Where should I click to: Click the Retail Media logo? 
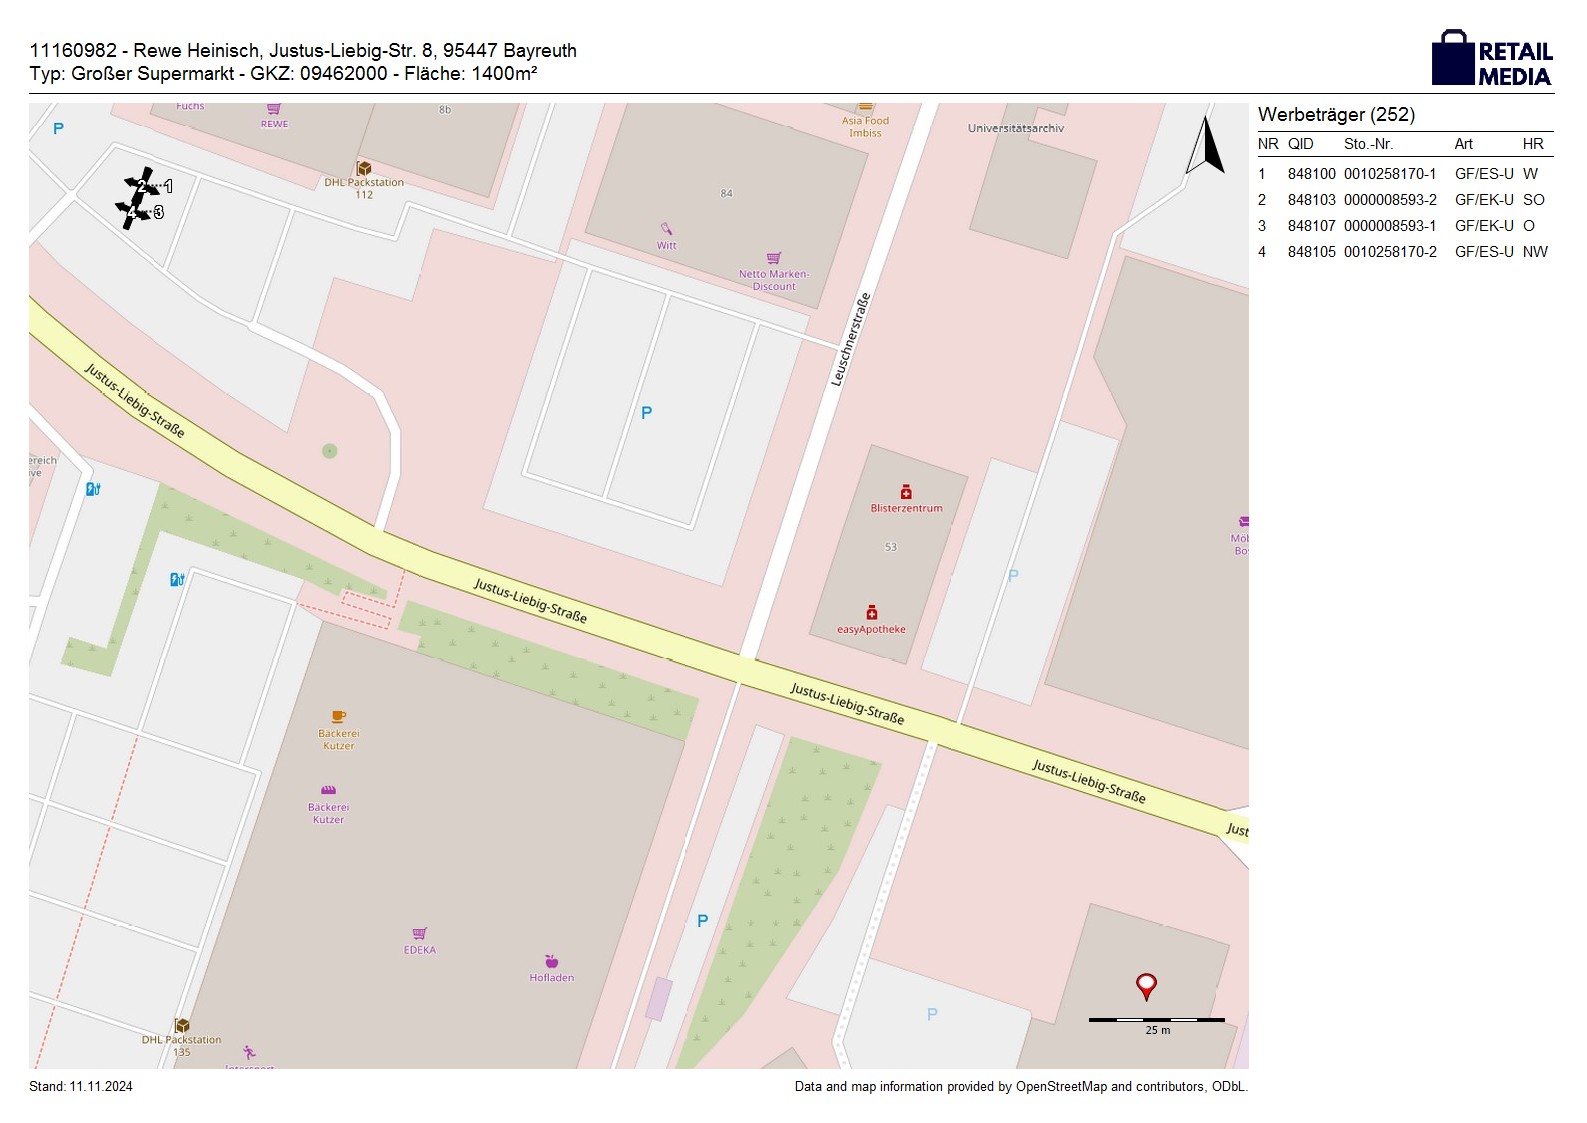[1492, 59]
